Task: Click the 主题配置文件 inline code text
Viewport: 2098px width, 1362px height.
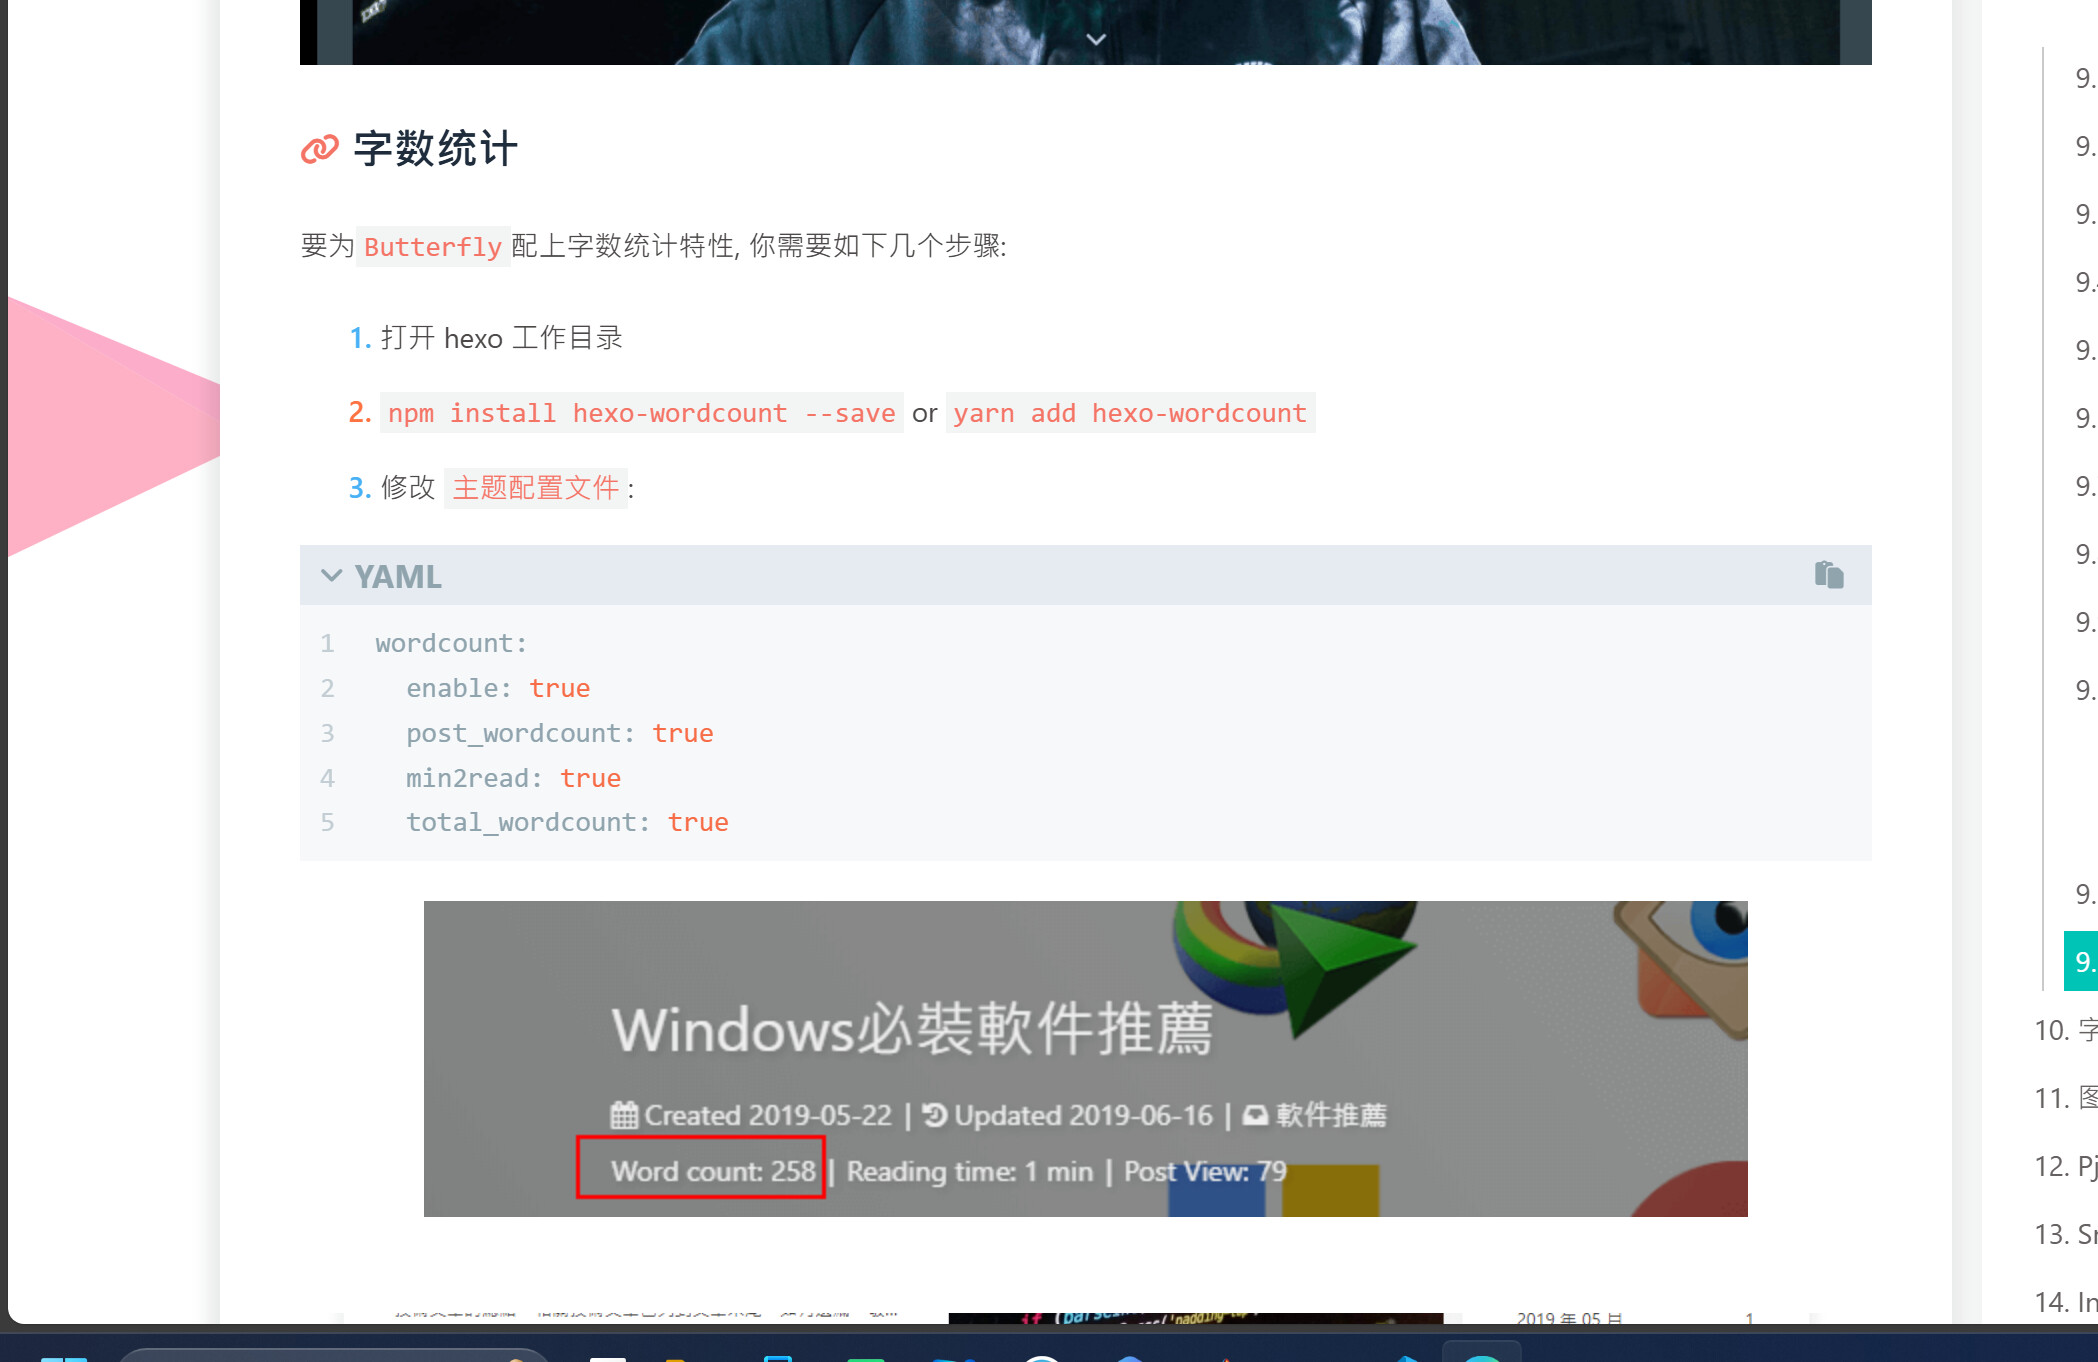Action: tap(536, 488)
